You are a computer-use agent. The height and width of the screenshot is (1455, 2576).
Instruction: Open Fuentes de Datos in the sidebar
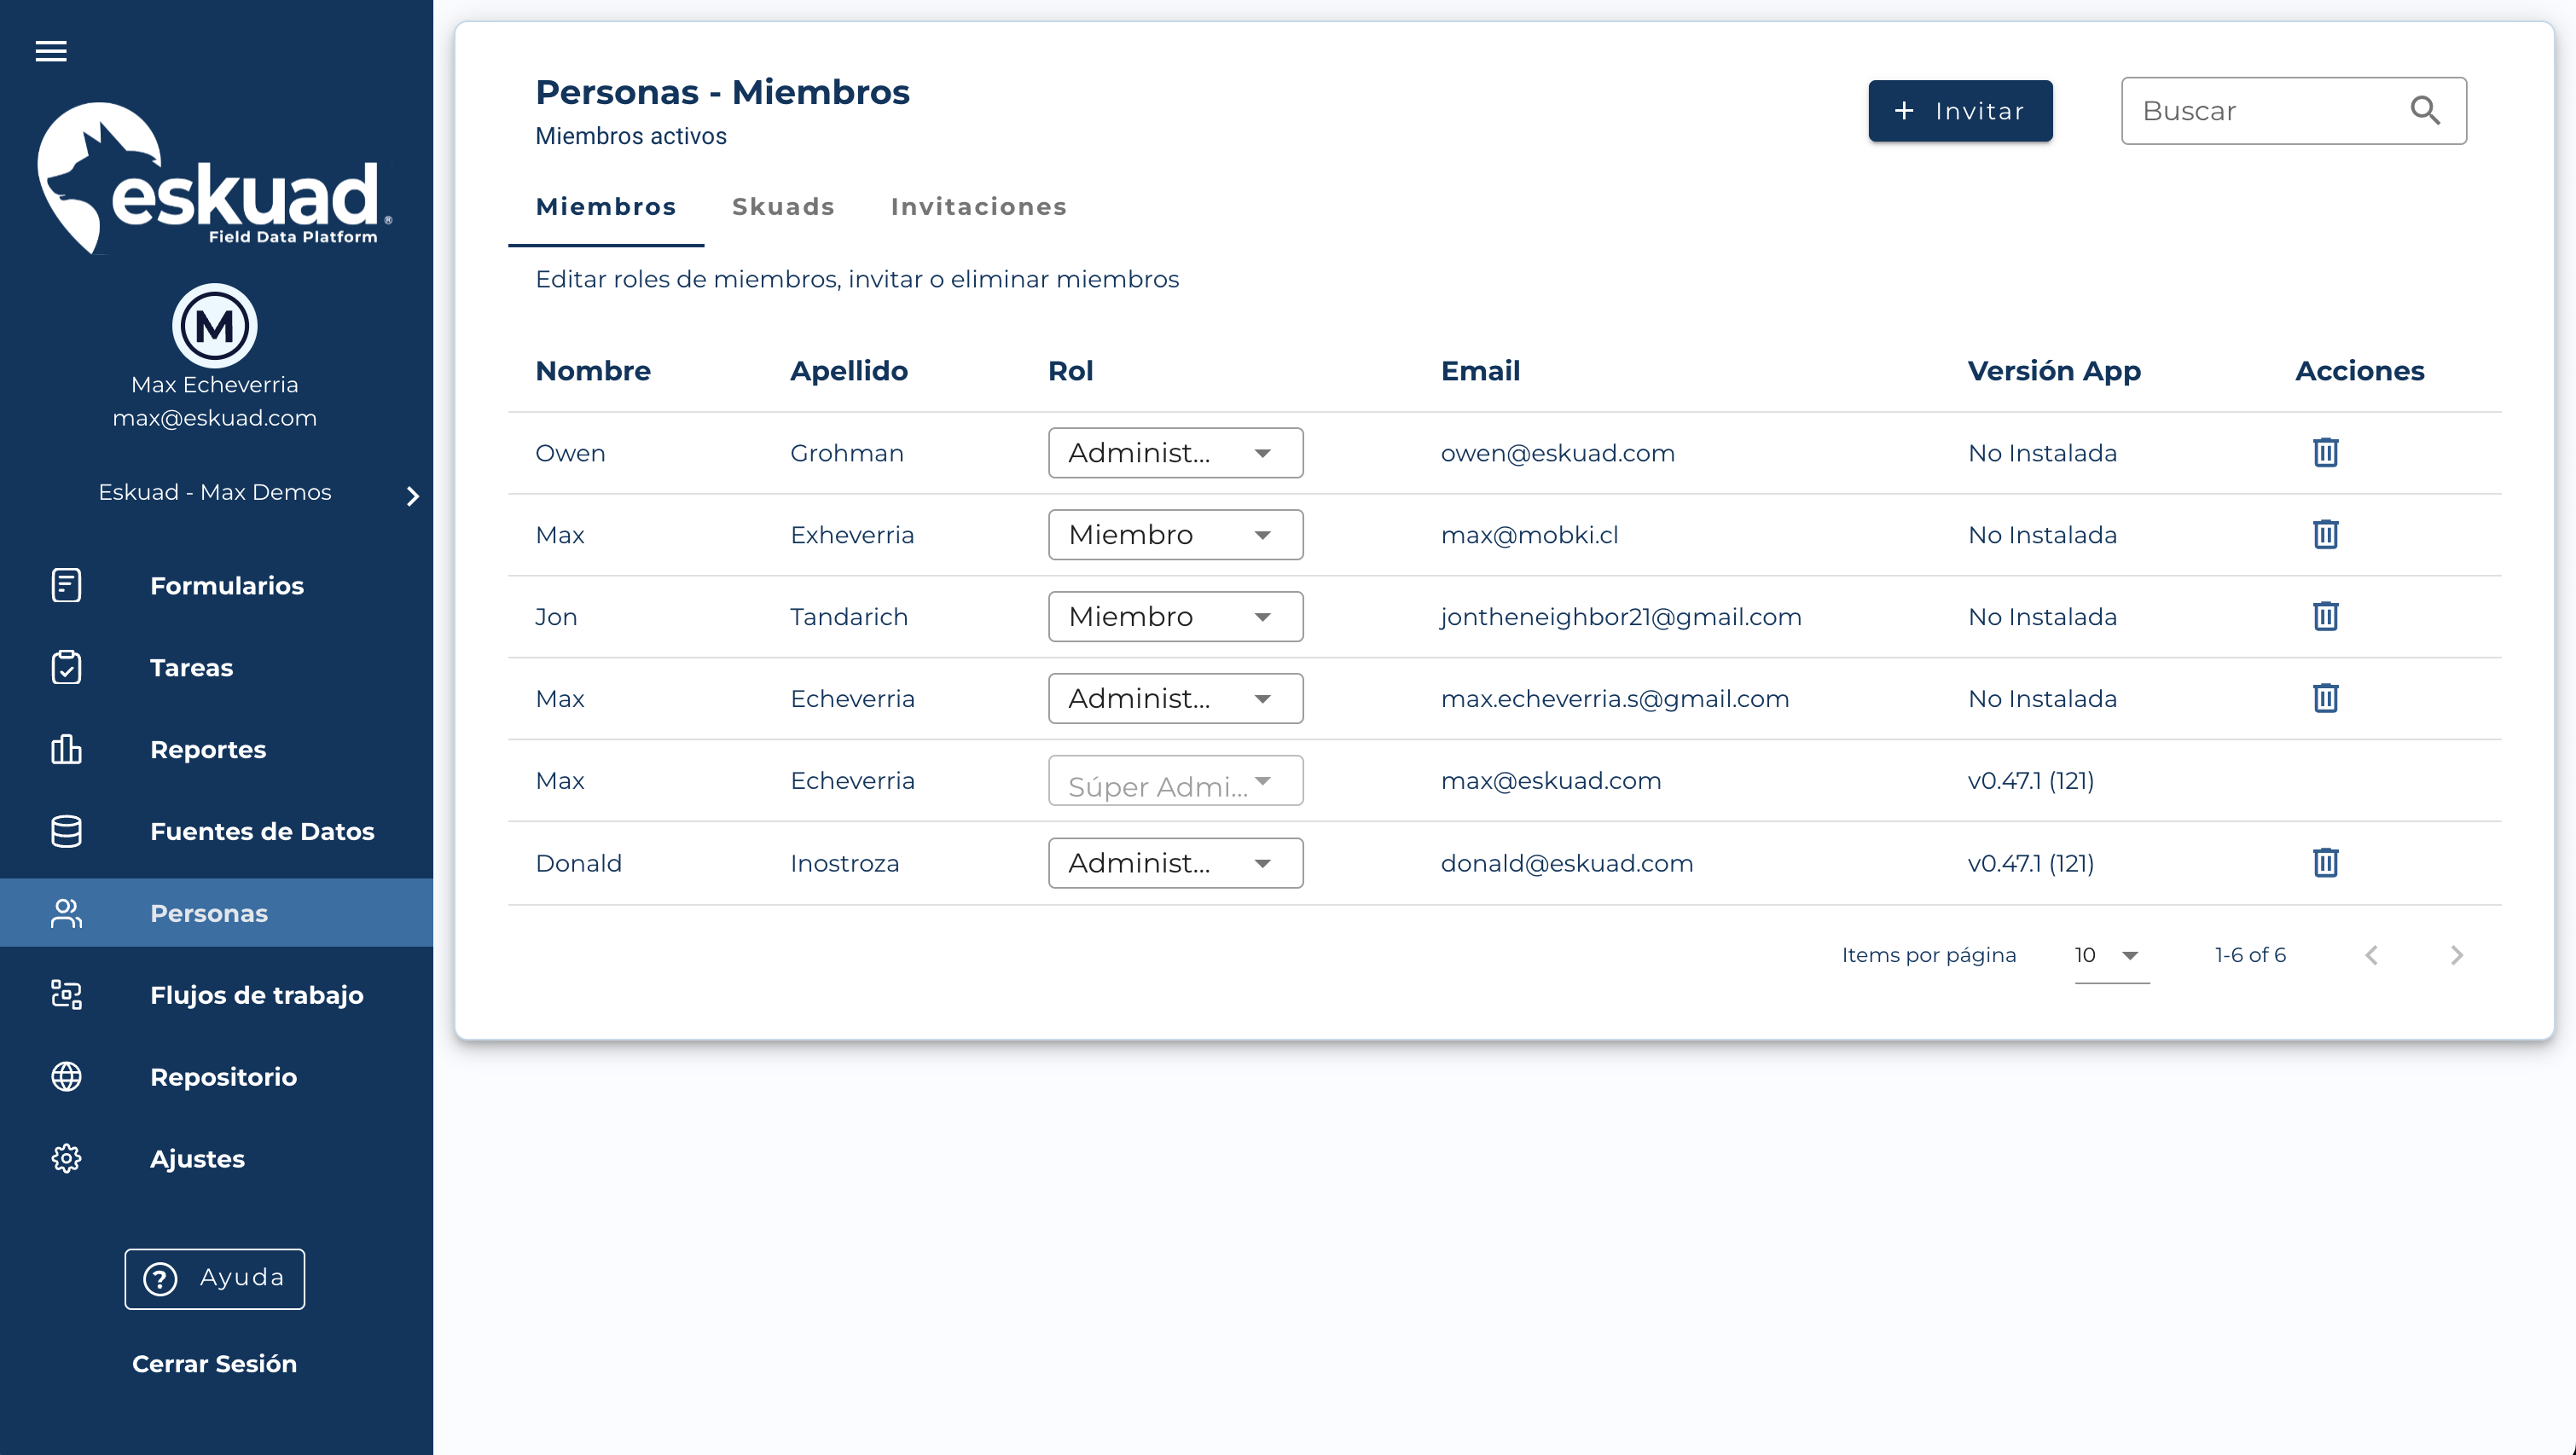216,831
